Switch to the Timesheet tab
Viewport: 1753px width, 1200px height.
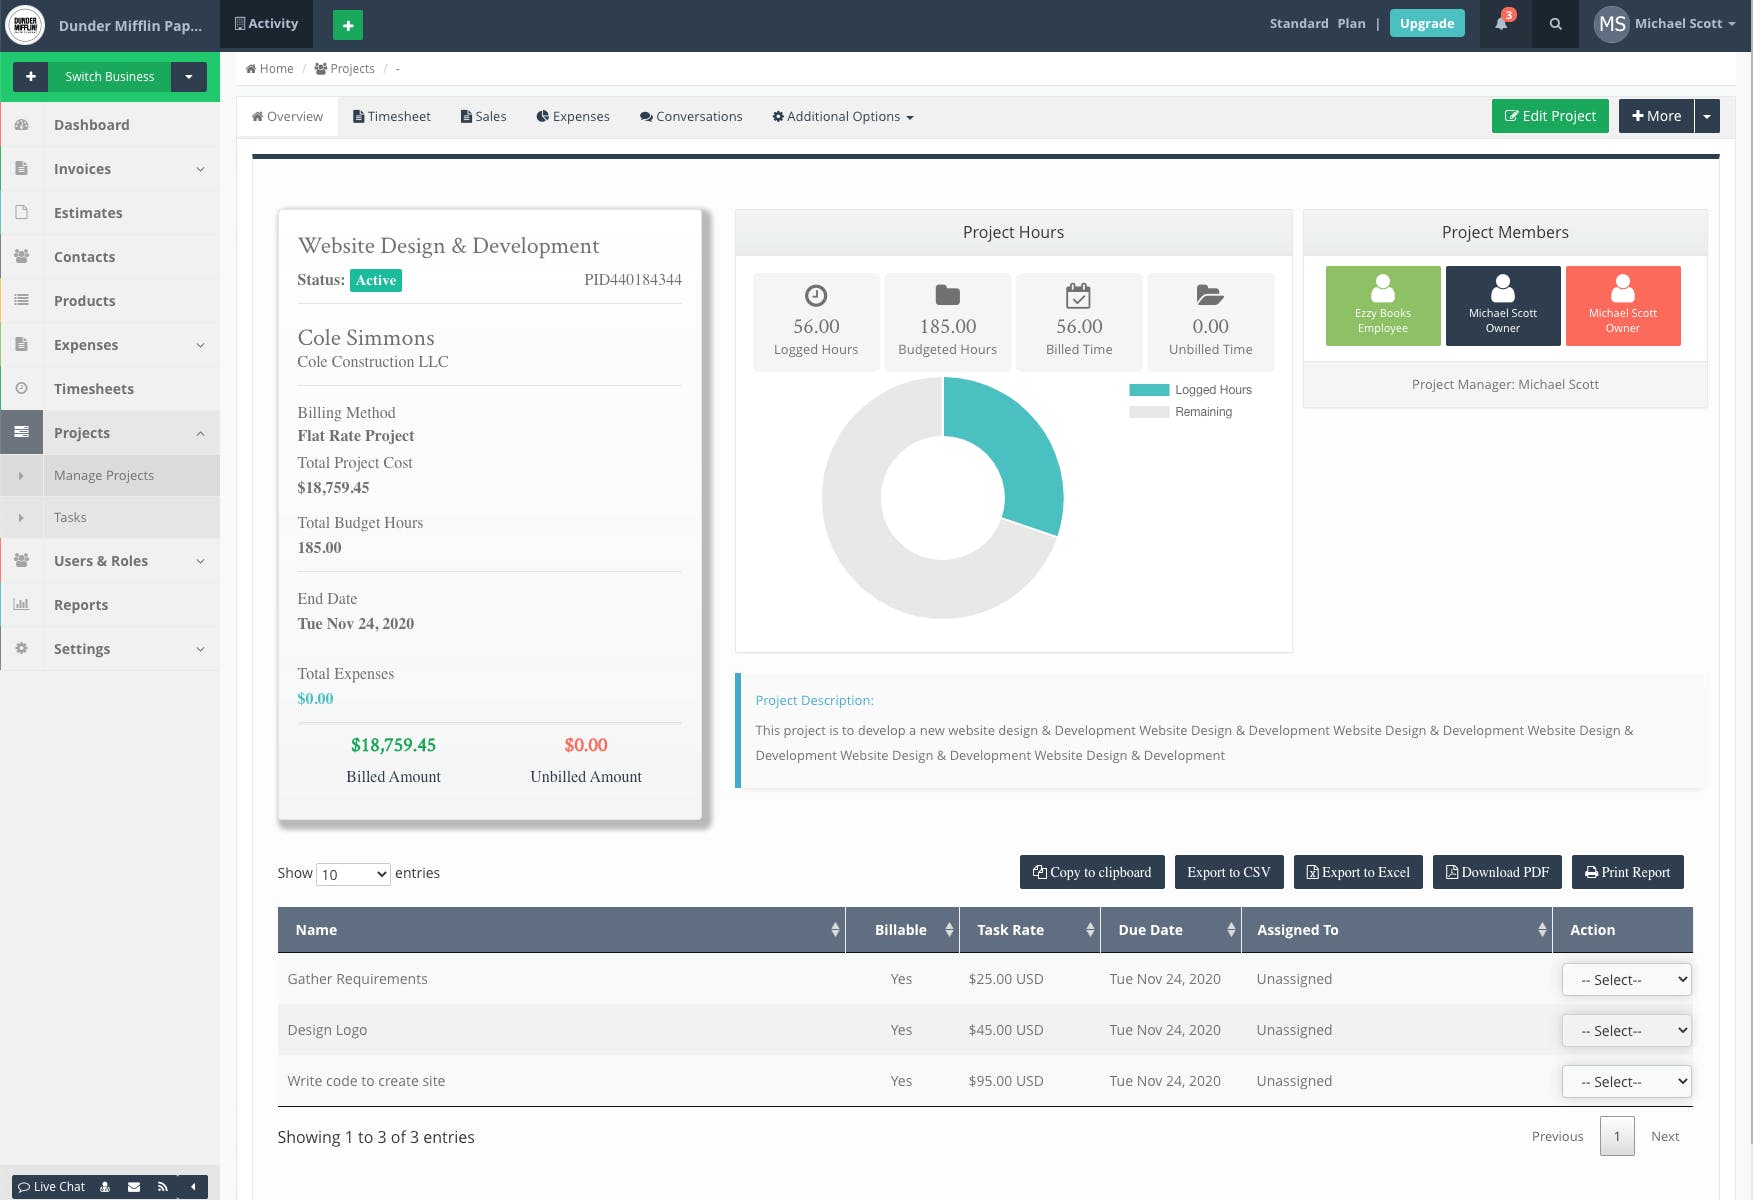pos(392,117)
